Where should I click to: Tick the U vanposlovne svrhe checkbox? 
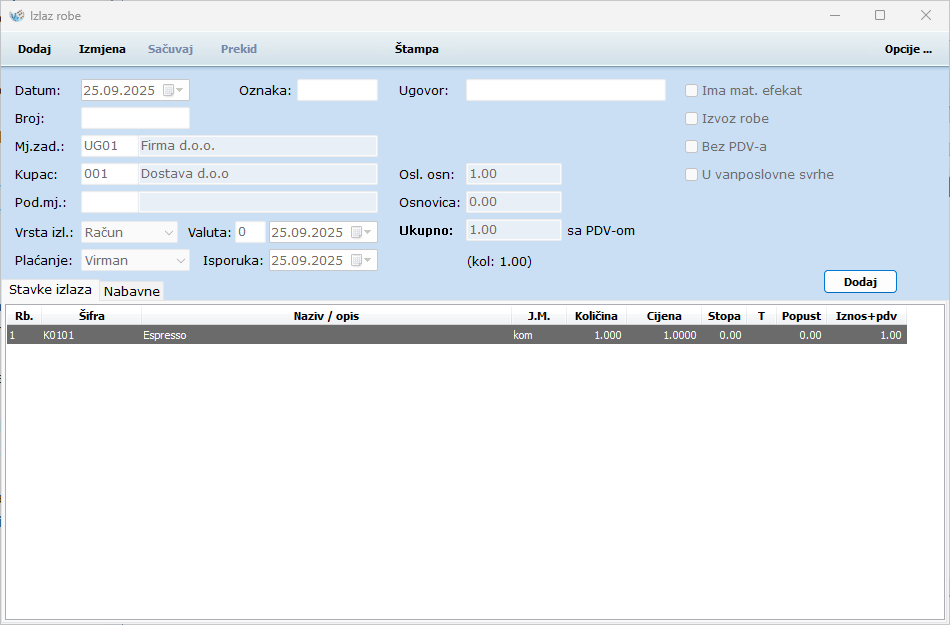pos(691,174)
